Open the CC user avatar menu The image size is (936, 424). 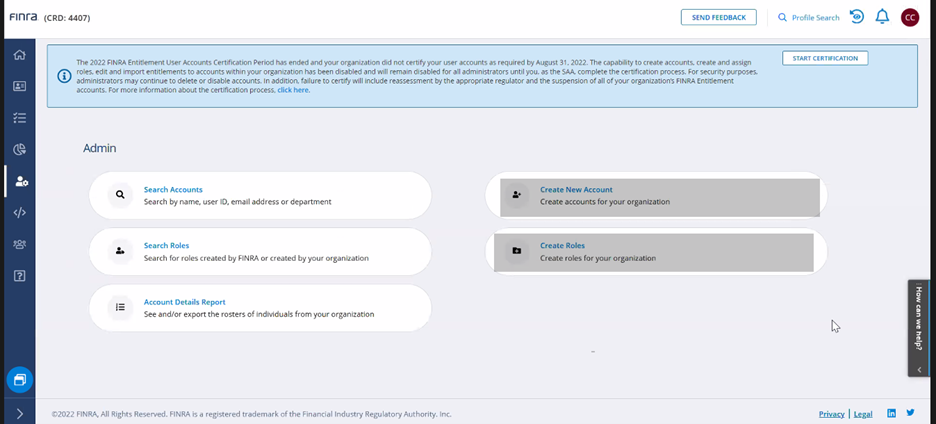[x=909, y=17]
